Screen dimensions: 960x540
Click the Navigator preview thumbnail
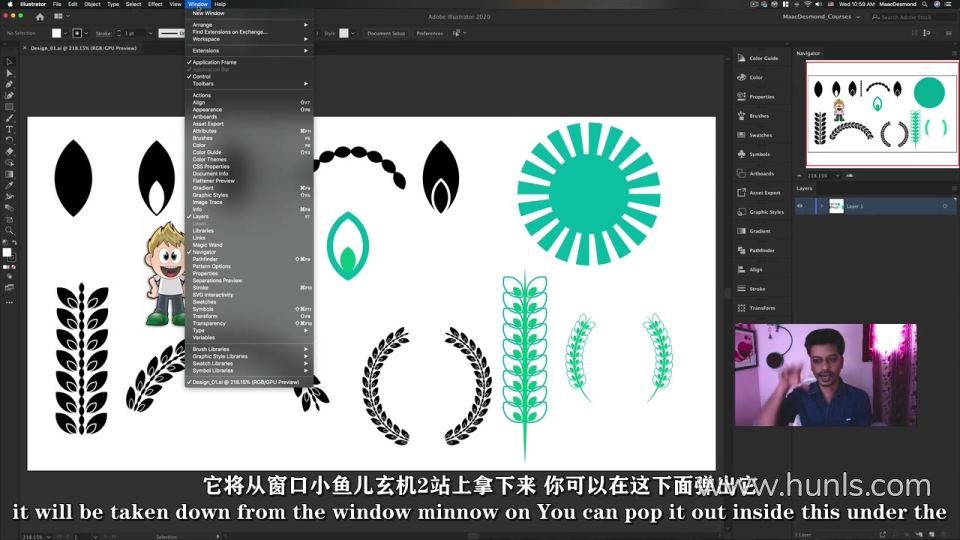click(x=882, y=113)
